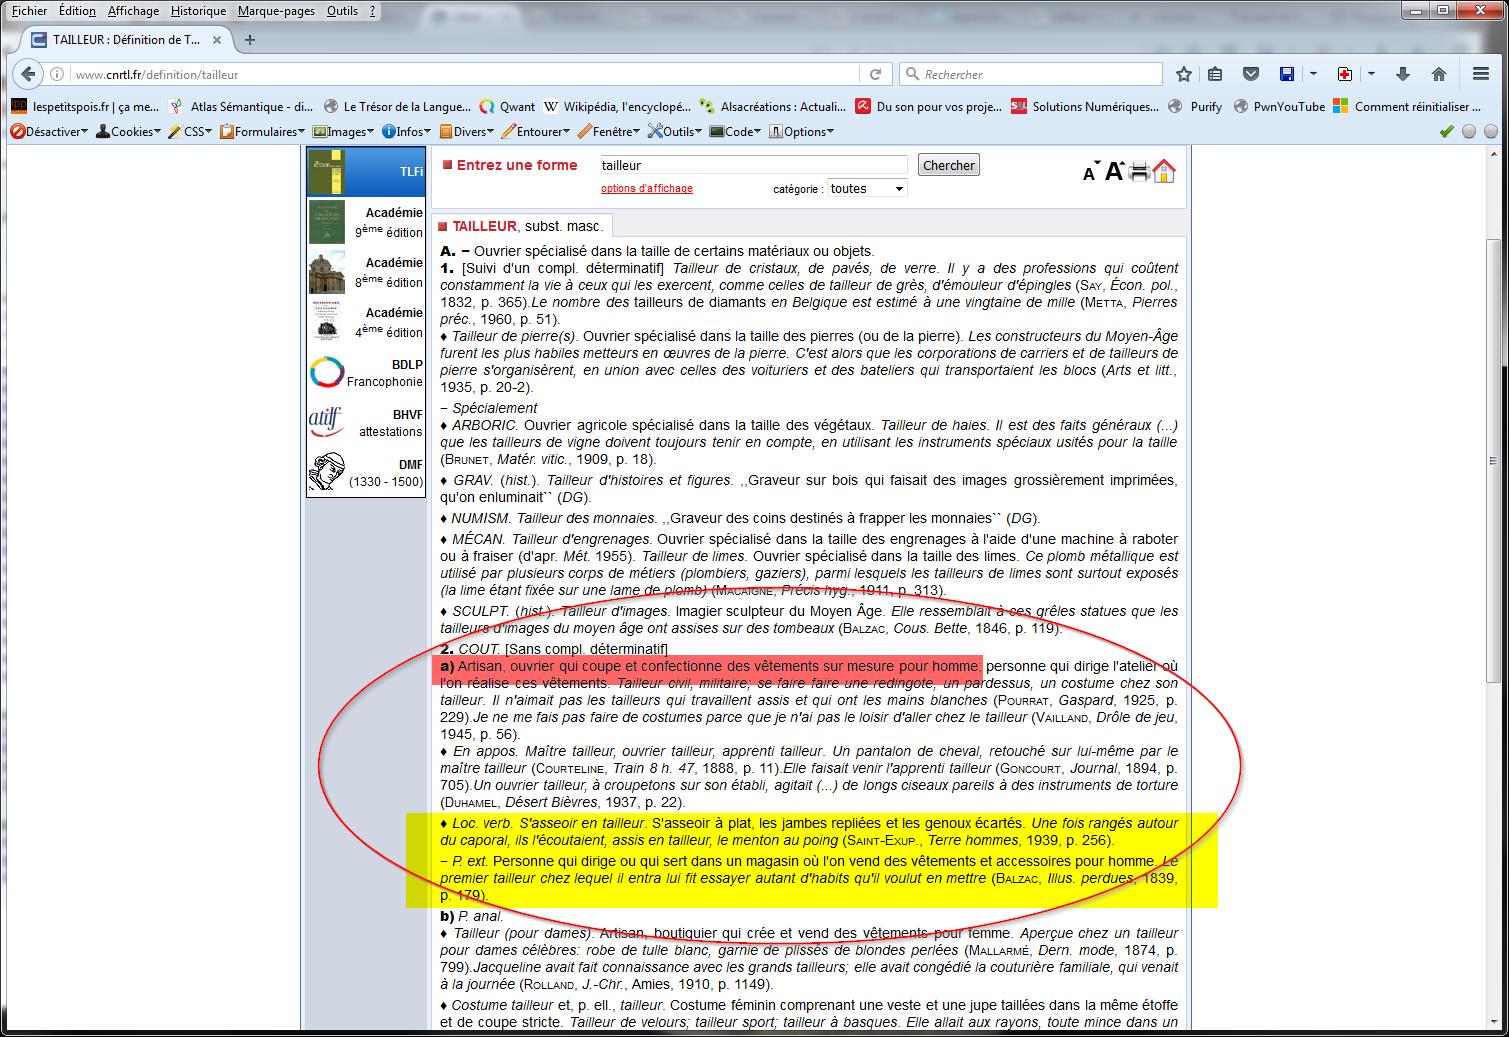Click the CNRTL home house icon
Viewport: 1509px width, 1037px height.
click(1163, 172)
